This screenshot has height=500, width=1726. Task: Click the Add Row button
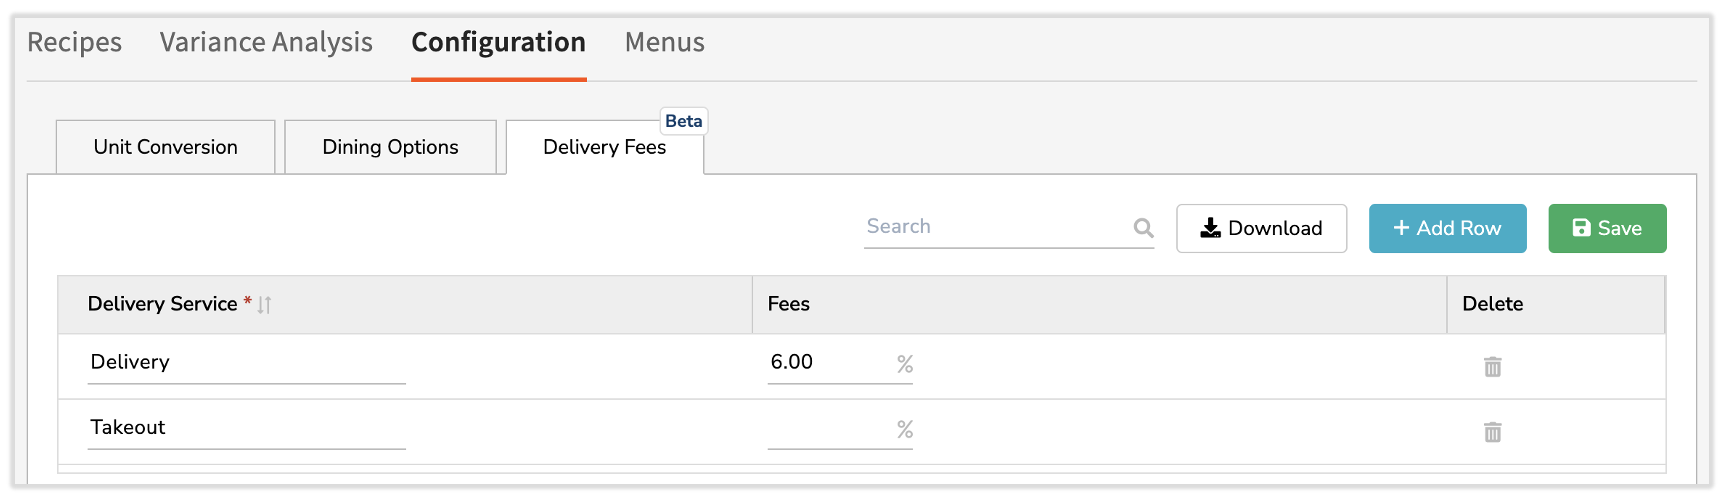(1446, 228)
